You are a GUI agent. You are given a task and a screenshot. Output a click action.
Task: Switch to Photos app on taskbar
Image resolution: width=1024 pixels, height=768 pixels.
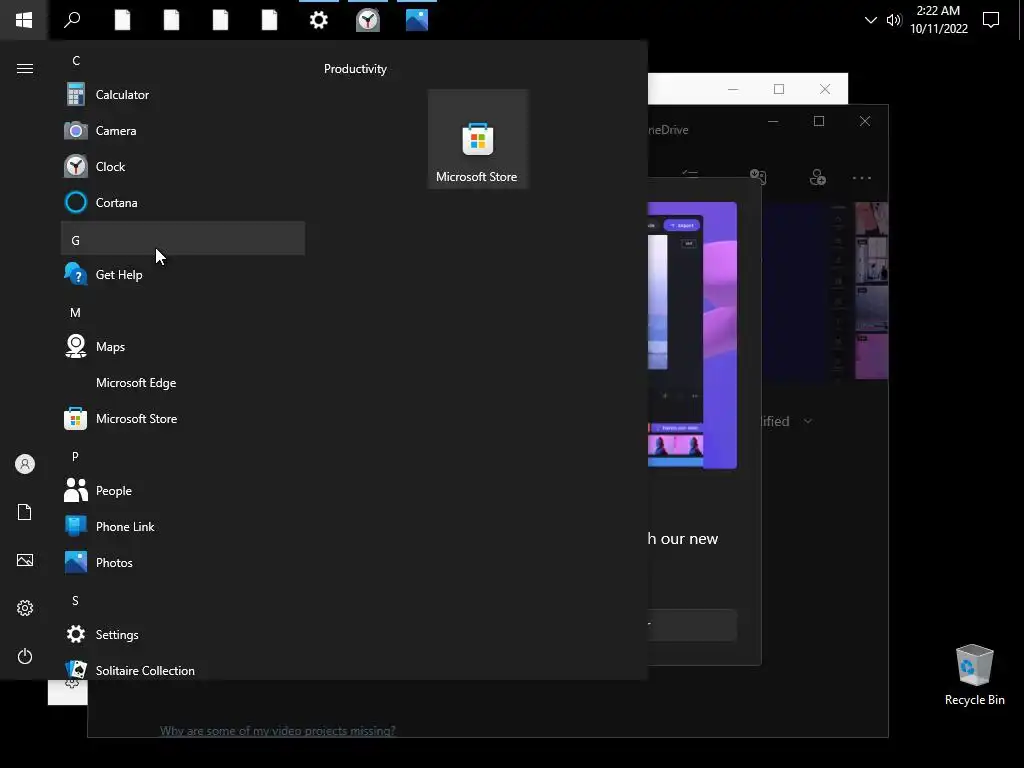coord(417,20)
